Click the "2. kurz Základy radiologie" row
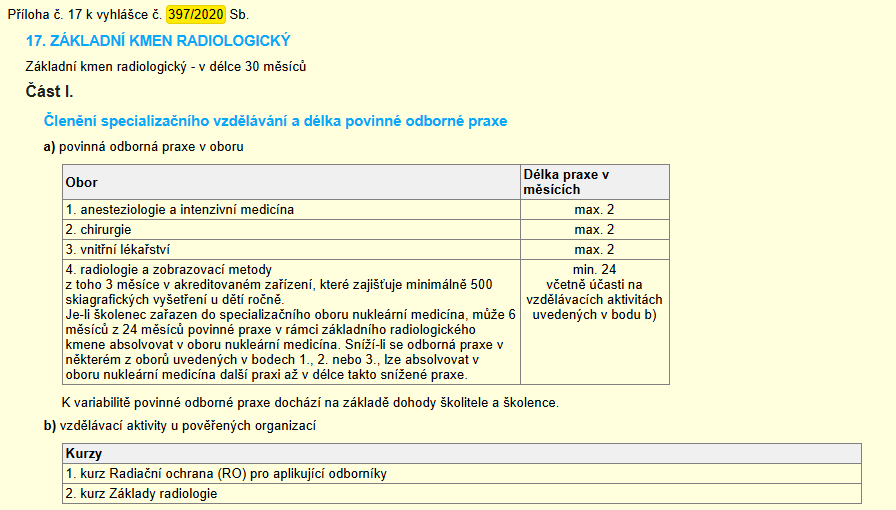 pos(141,493)
